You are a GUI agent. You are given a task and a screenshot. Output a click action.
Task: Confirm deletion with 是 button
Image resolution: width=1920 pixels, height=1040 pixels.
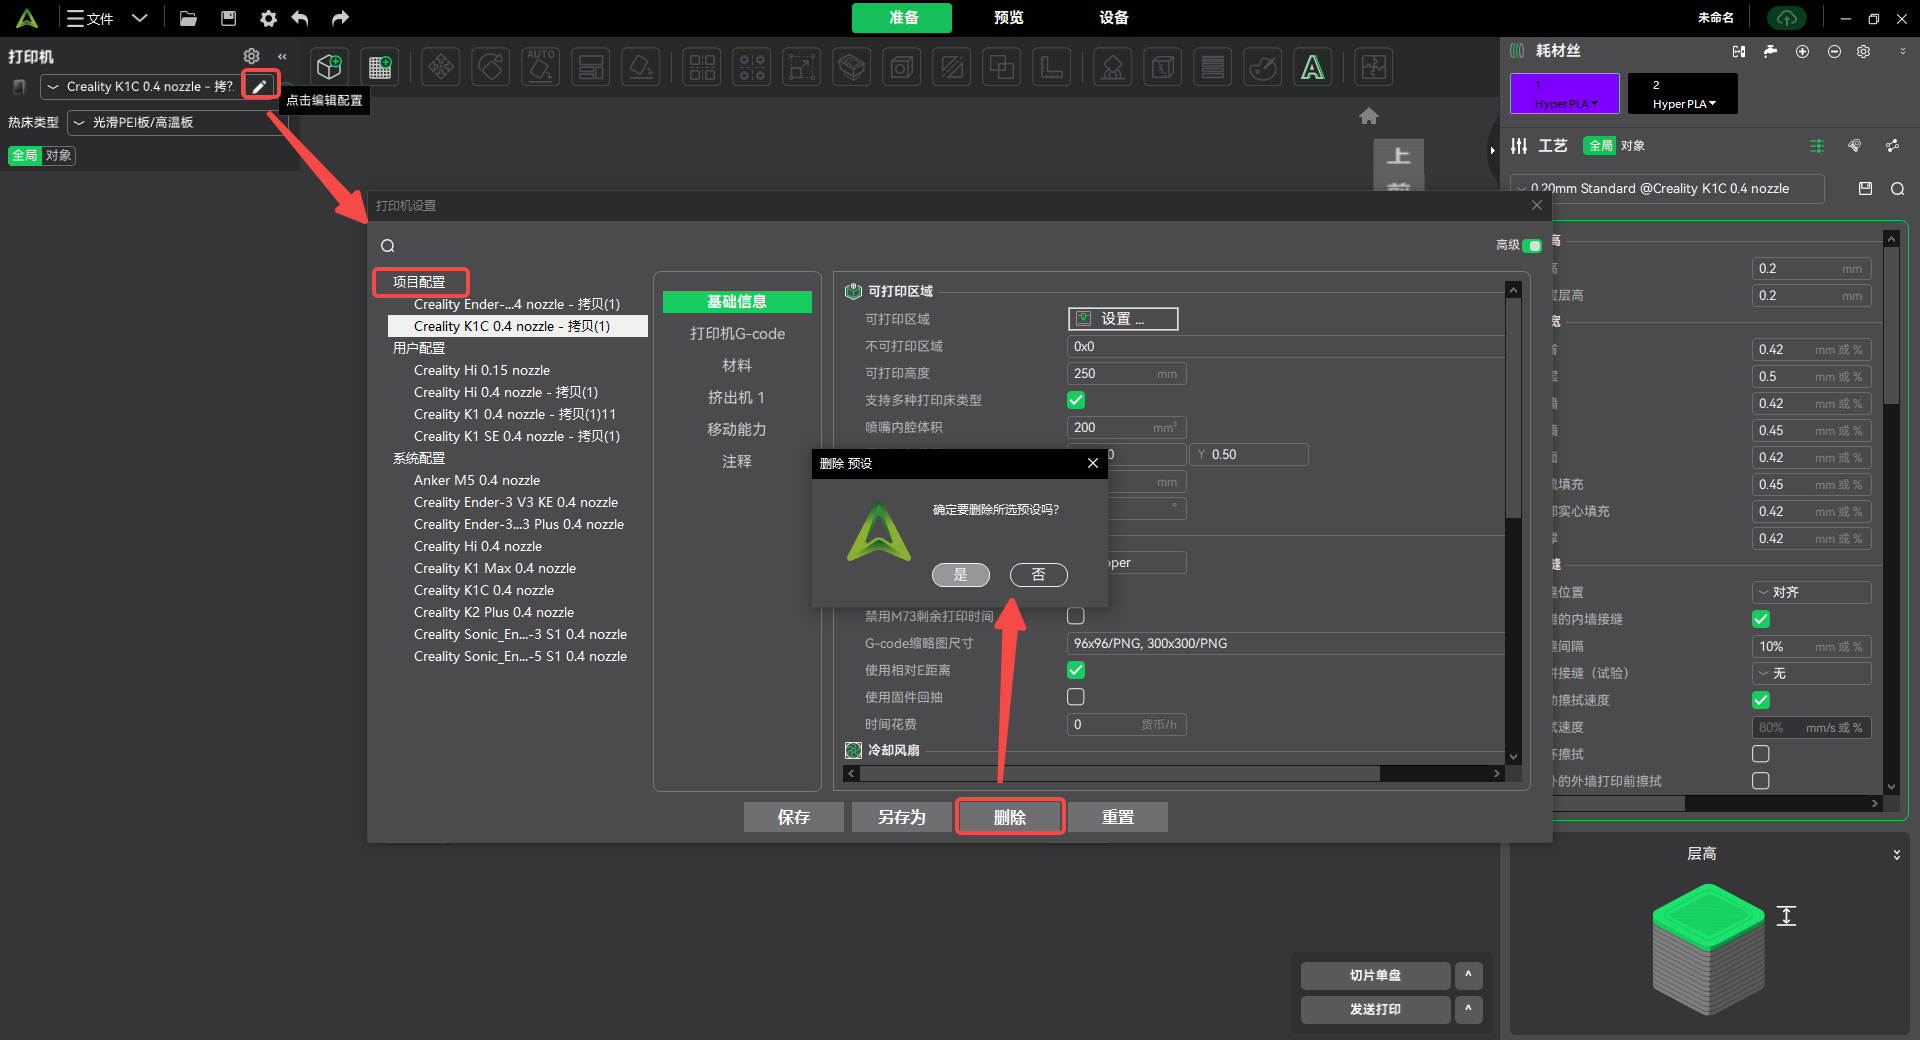pyautogui.click(x=960, y=575)
